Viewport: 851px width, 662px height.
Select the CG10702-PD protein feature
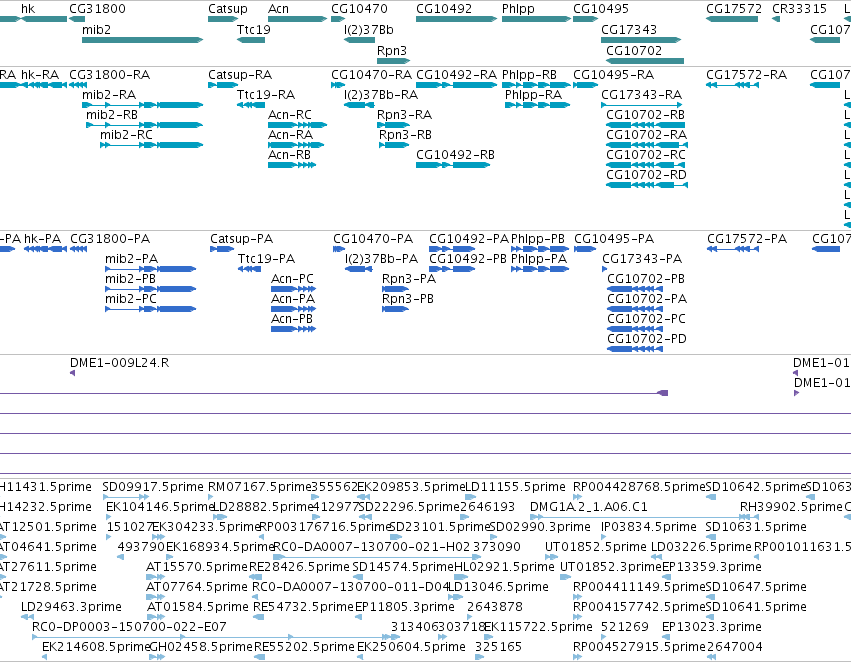point(635,349)
